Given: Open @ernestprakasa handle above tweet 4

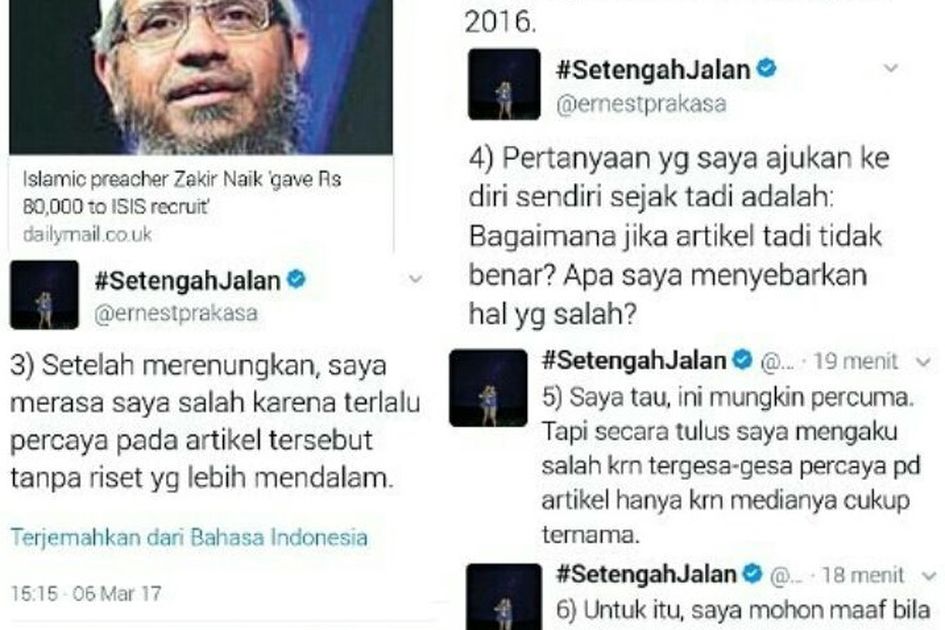Looking at the screenshot, I should (x=641, y=104).
